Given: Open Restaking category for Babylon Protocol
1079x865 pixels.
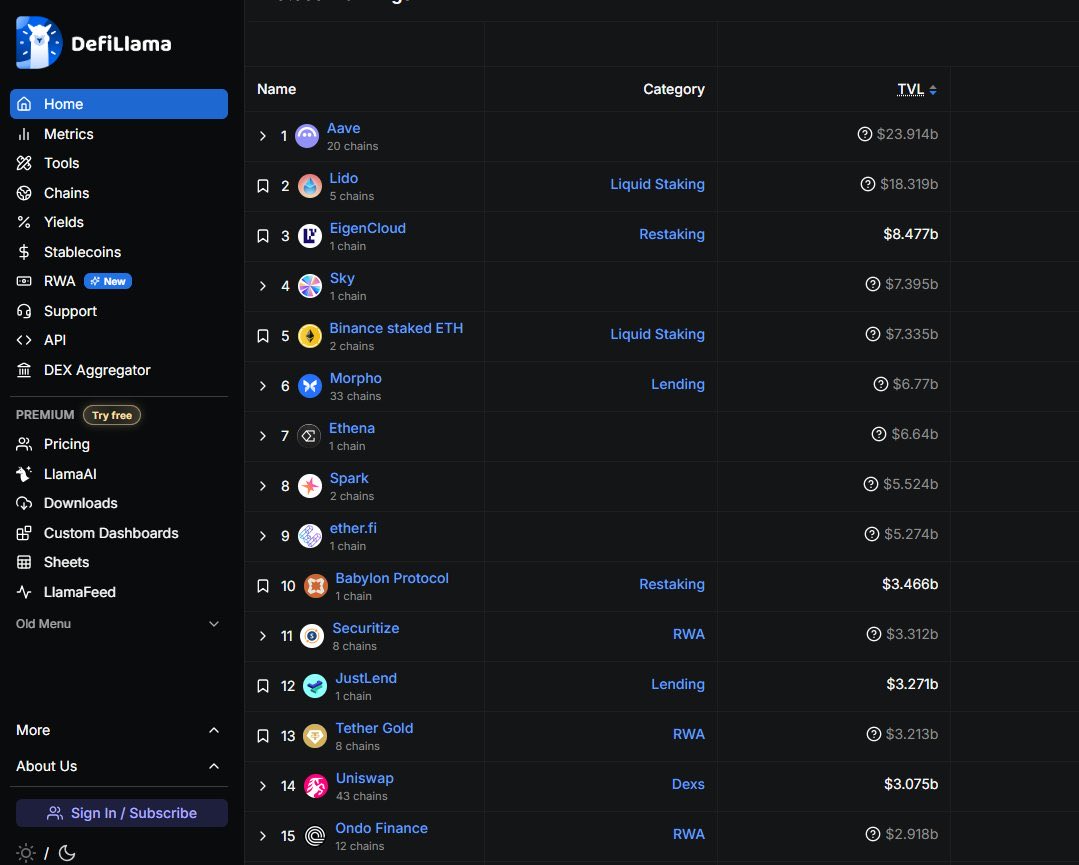Looking at the screenshot, I should (x=672, y=584).
